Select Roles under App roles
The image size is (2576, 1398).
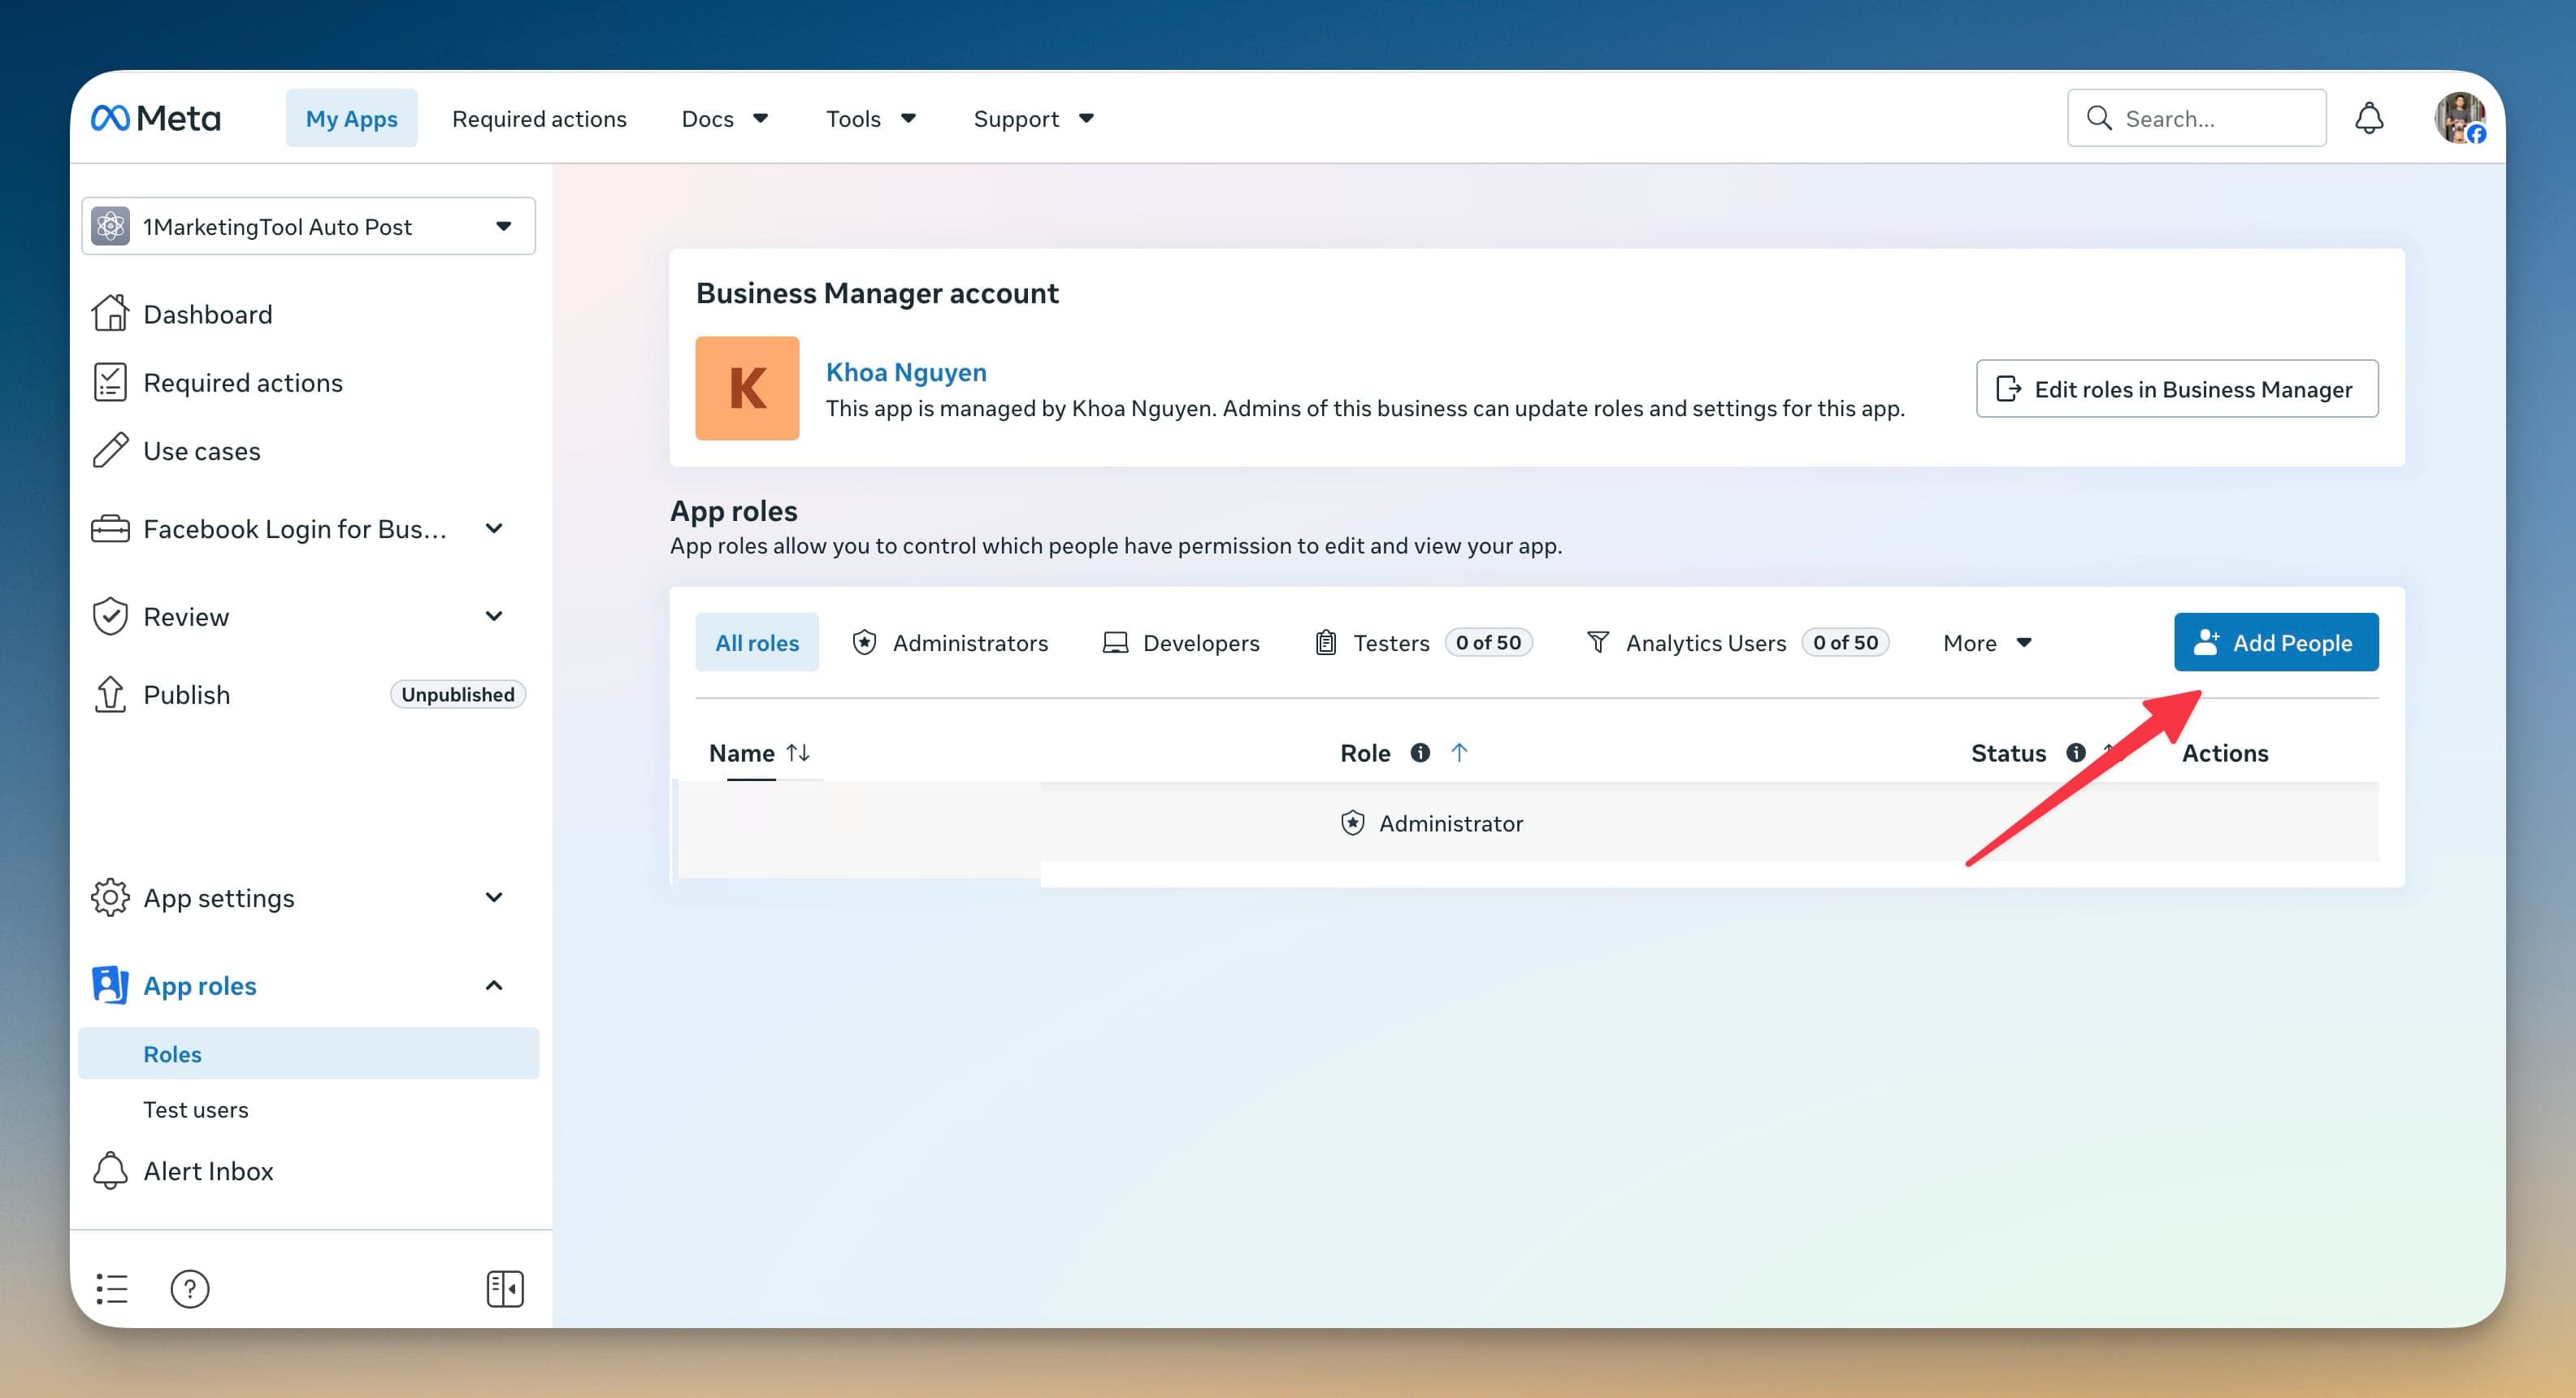pyautogui.click(x=308, y=1053)
